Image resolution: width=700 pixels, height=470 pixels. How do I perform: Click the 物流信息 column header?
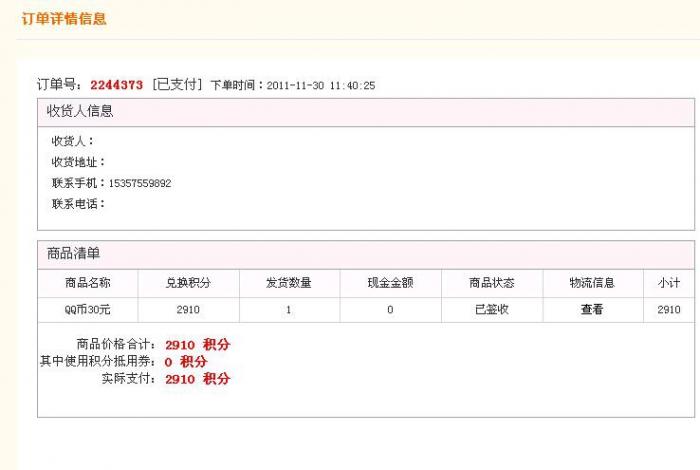592,283
